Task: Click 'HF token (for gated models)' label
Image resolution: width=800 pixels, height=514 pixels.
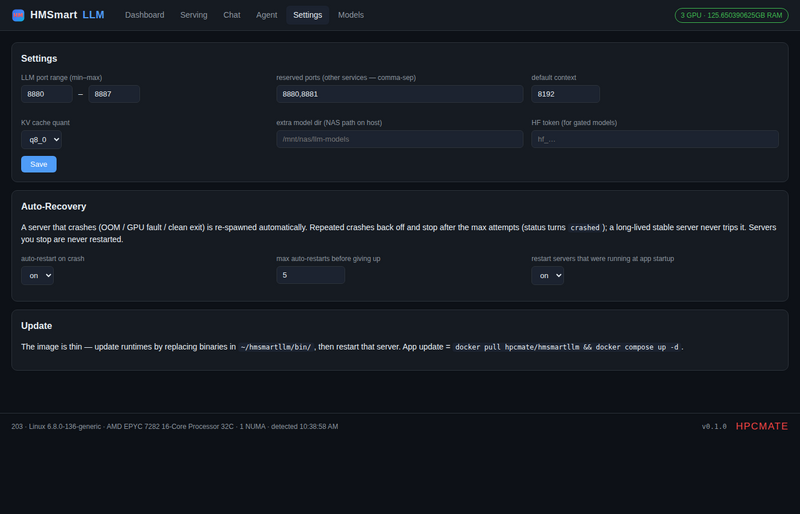Action: coord(574,123)
